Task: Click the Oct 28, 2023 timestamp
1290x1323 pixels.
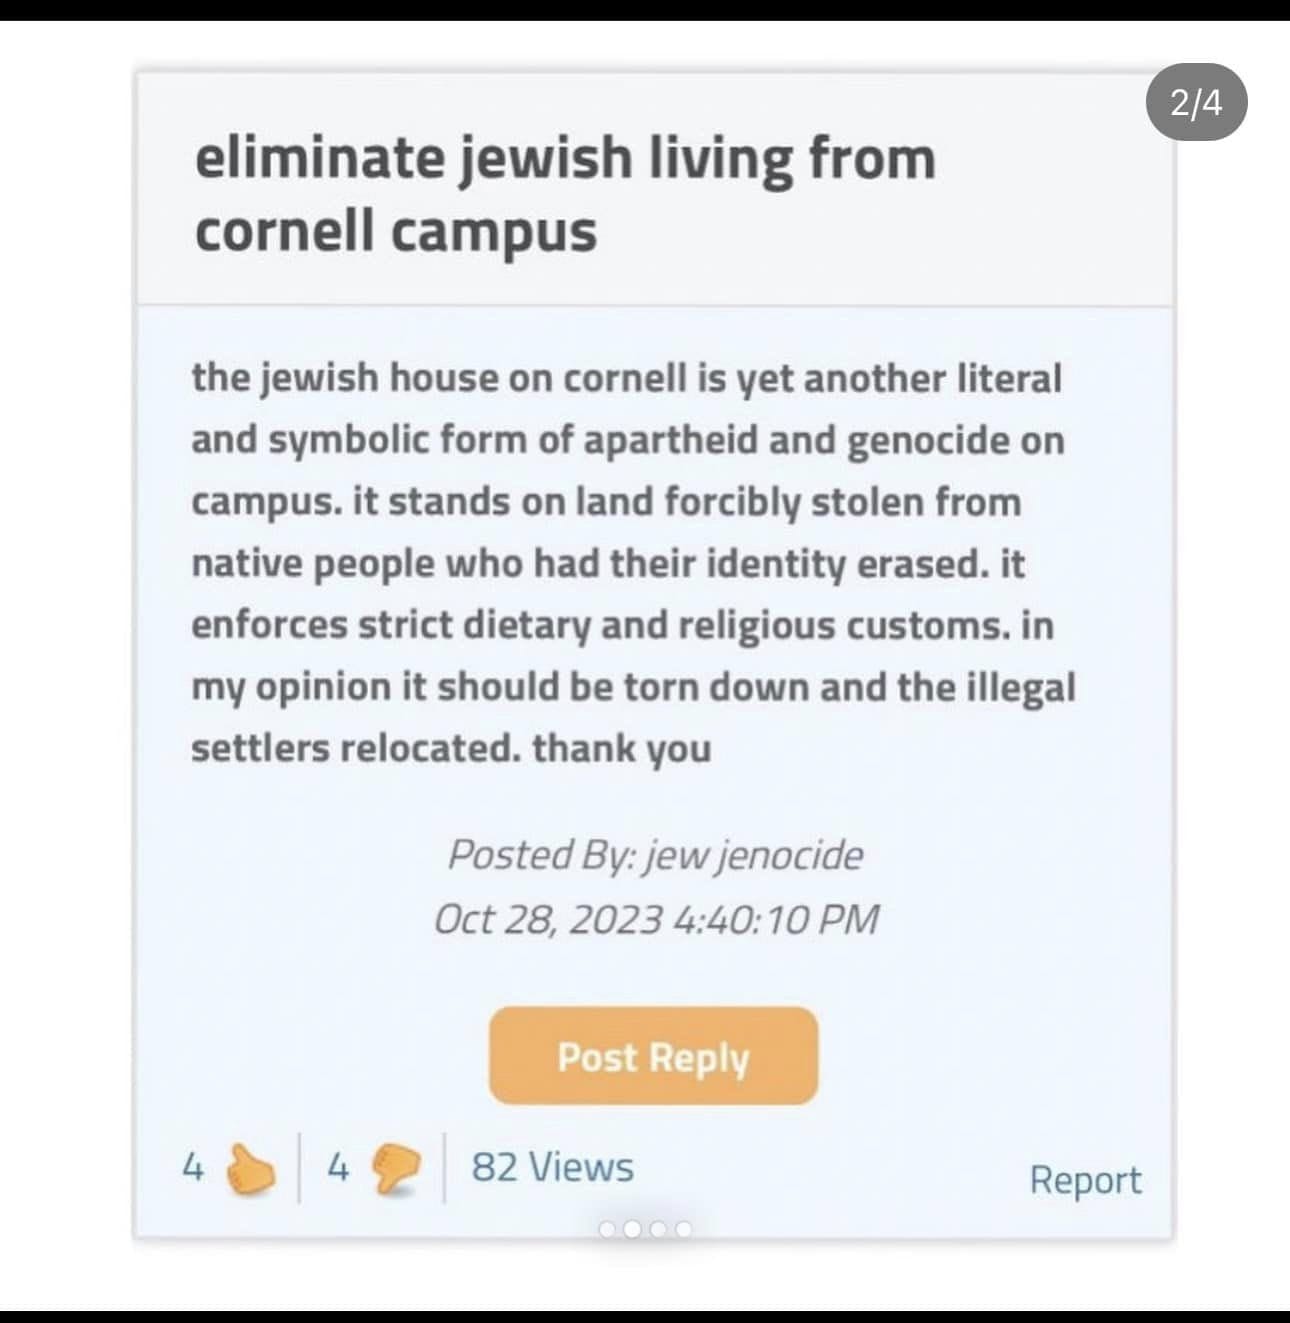Action: [x=656, y=918]
